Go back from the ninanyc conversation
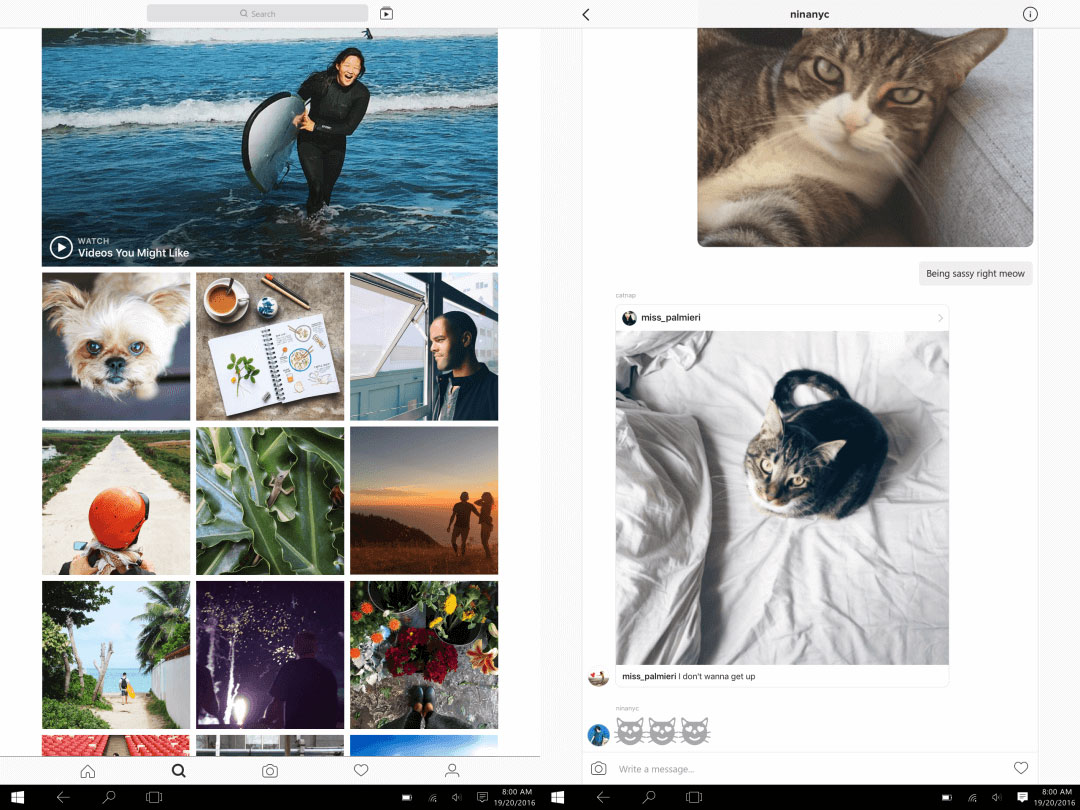Image resolution: width=1080 pixels, height=810 pixels. (586, 14)
